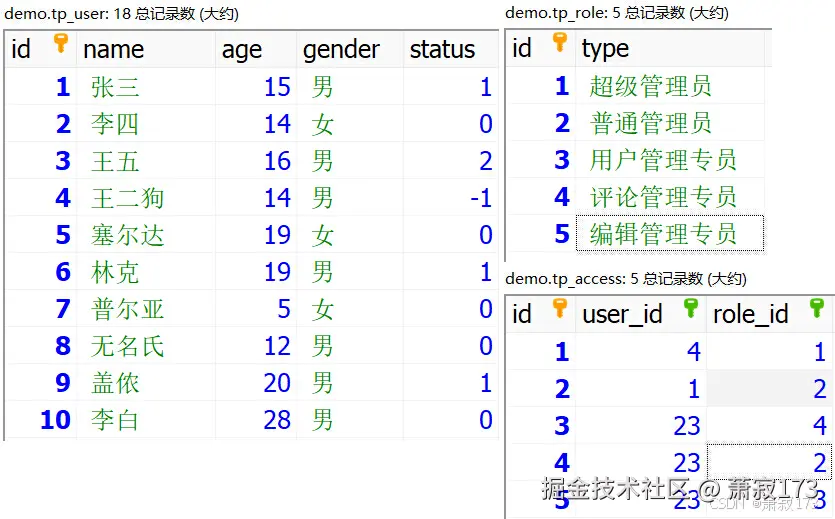Click the age cell showing 16
This screenshot has width=835, height=519.
(256, 161)
